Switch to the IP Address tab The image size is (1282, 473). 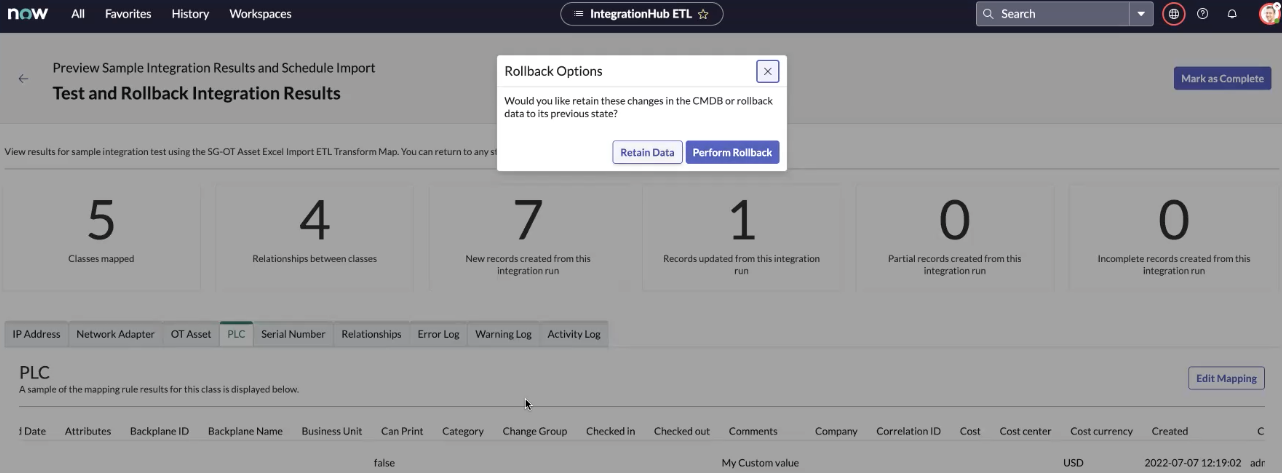click(x=37, y=334)
